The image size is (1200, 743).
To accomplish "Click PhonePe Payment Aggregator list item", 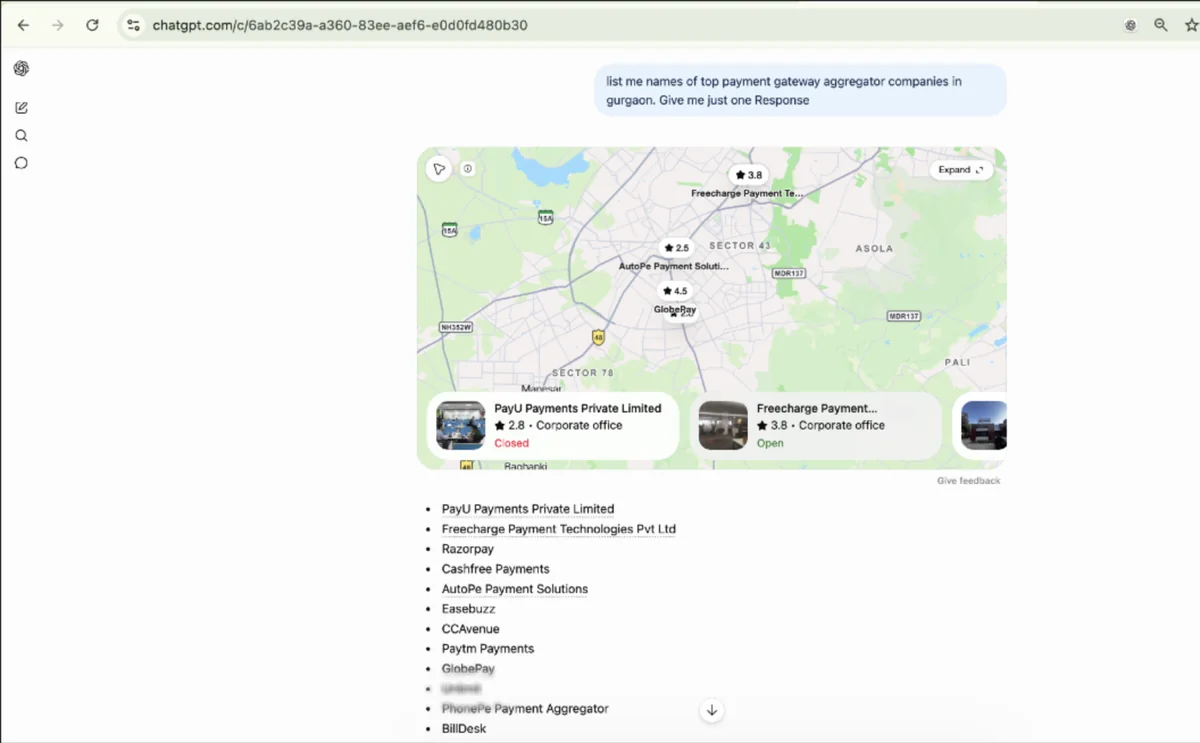I will (x=525, y=709).
